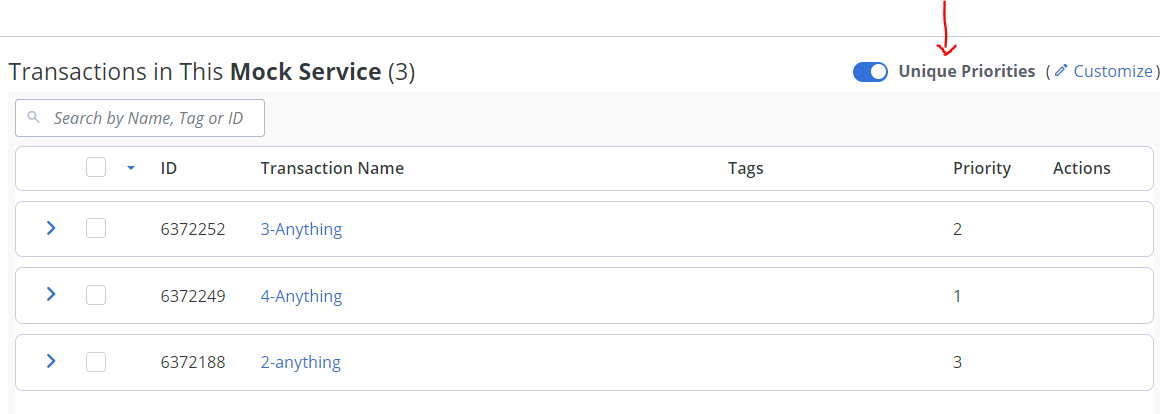Open the 2-anything transaction link
The image size is (1174, 414).
click(300, 363)
